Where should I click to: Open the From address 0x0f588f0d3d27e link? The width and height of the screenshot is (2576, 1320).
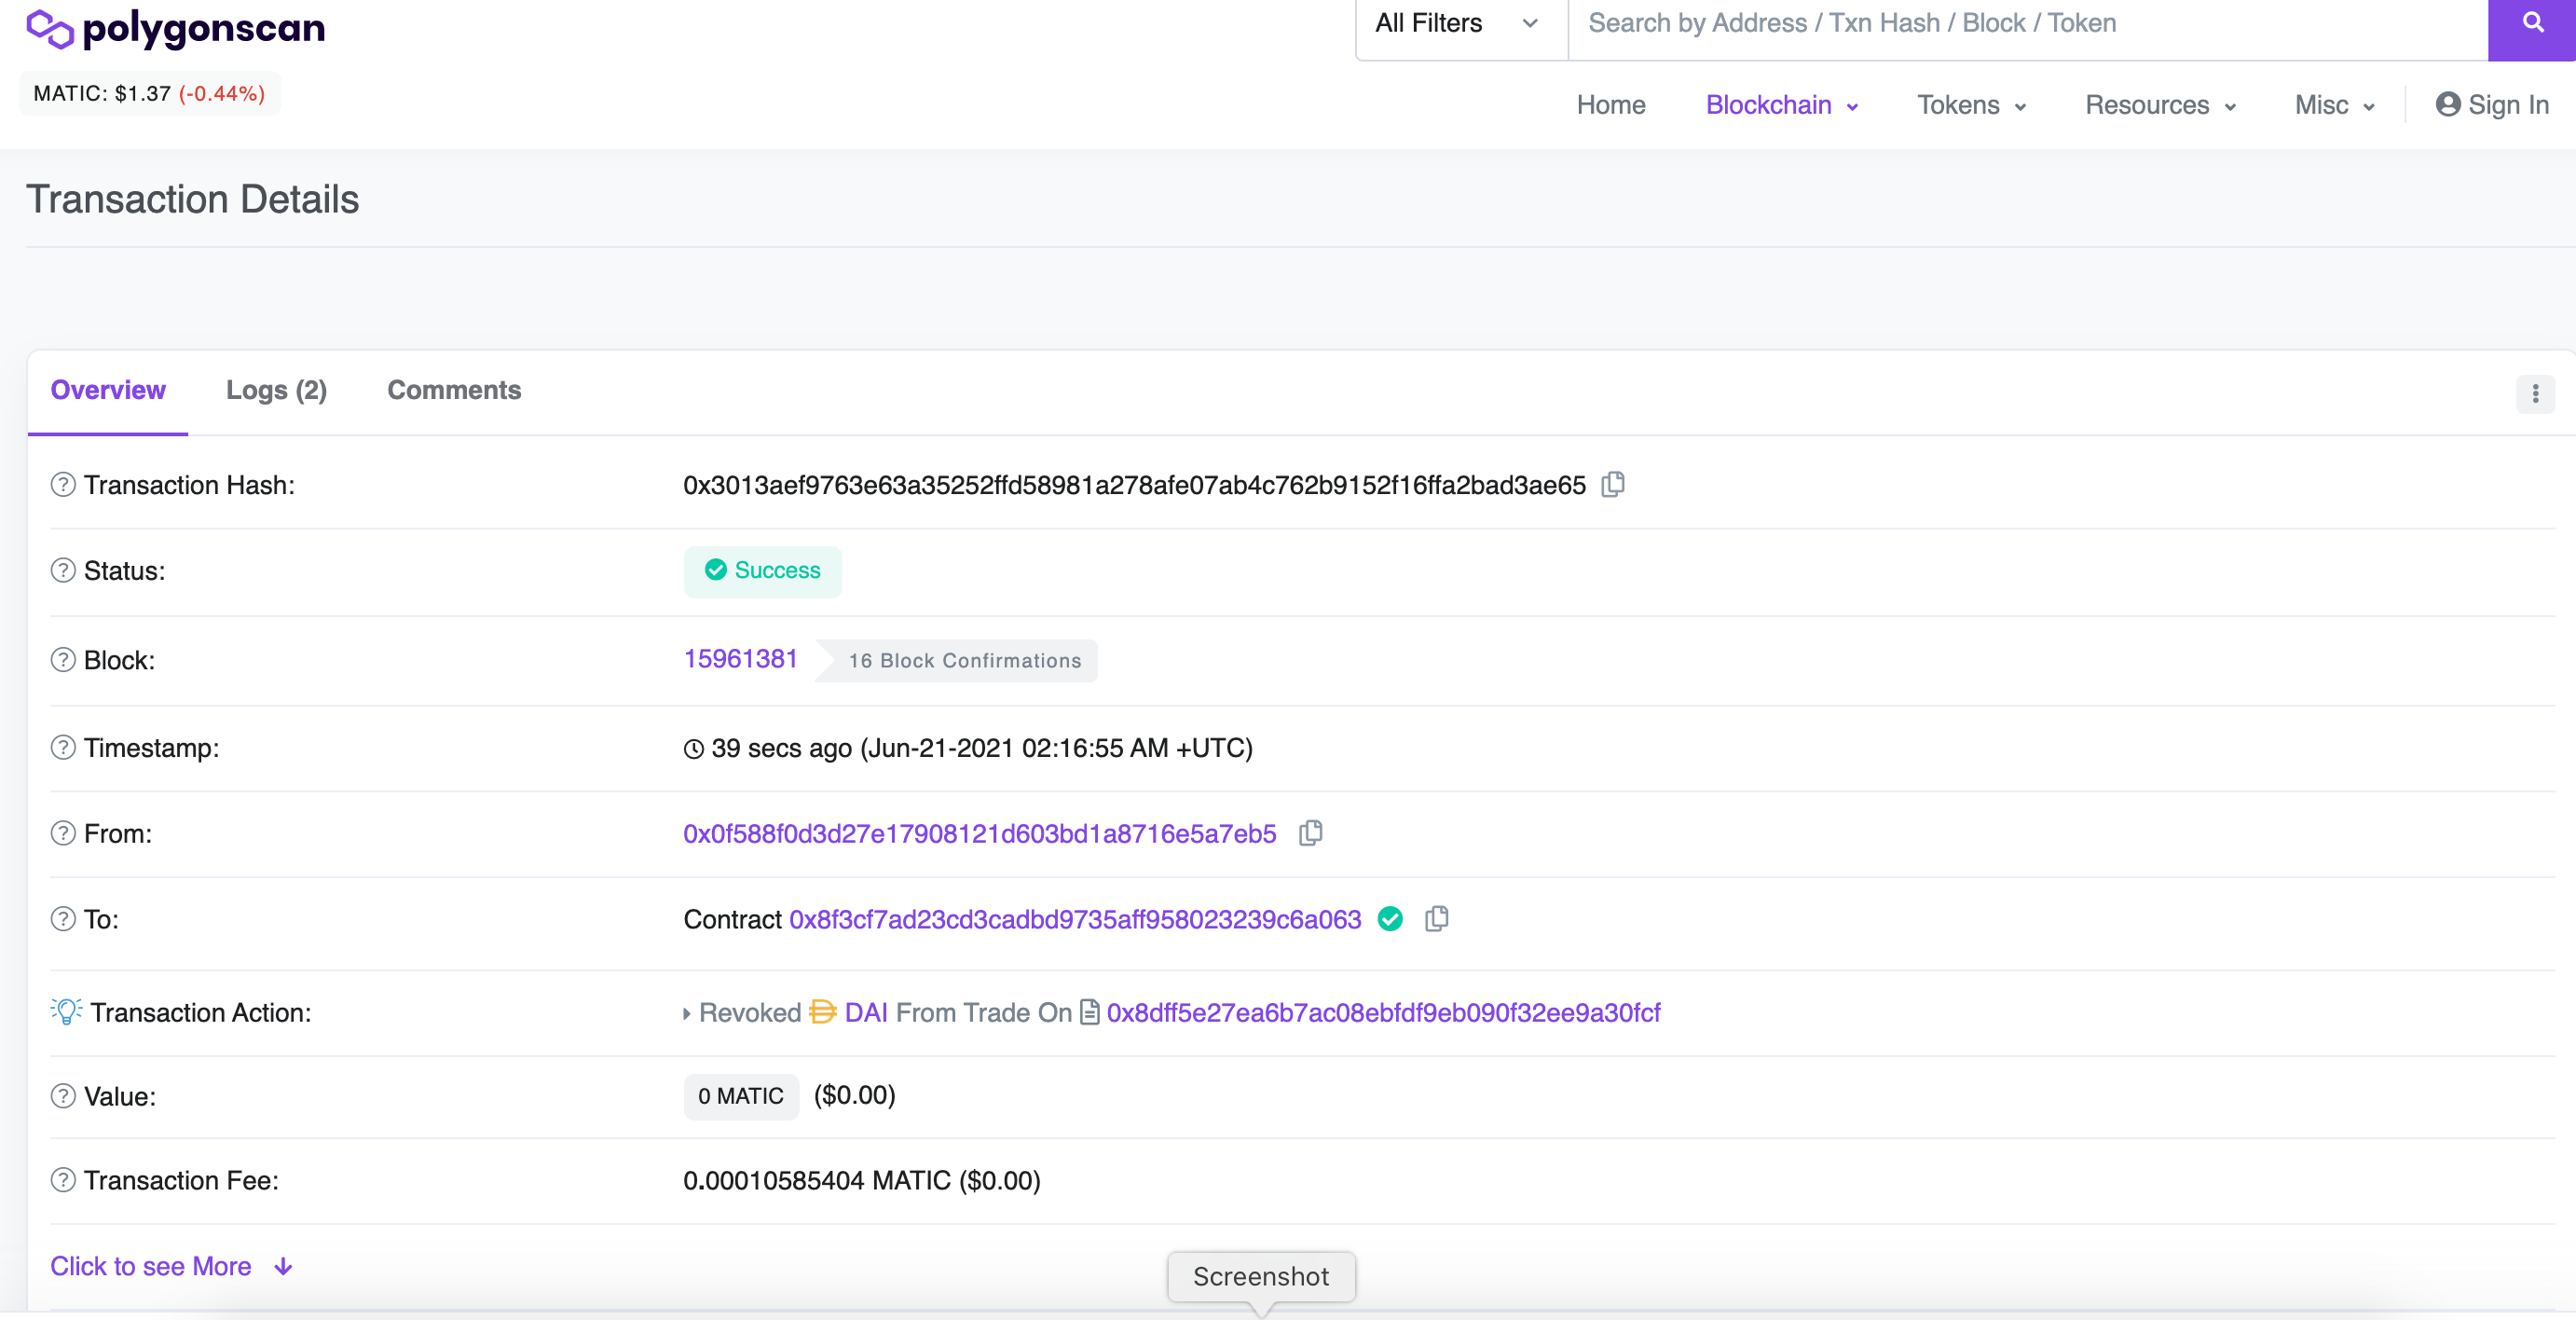click(980, 833)
